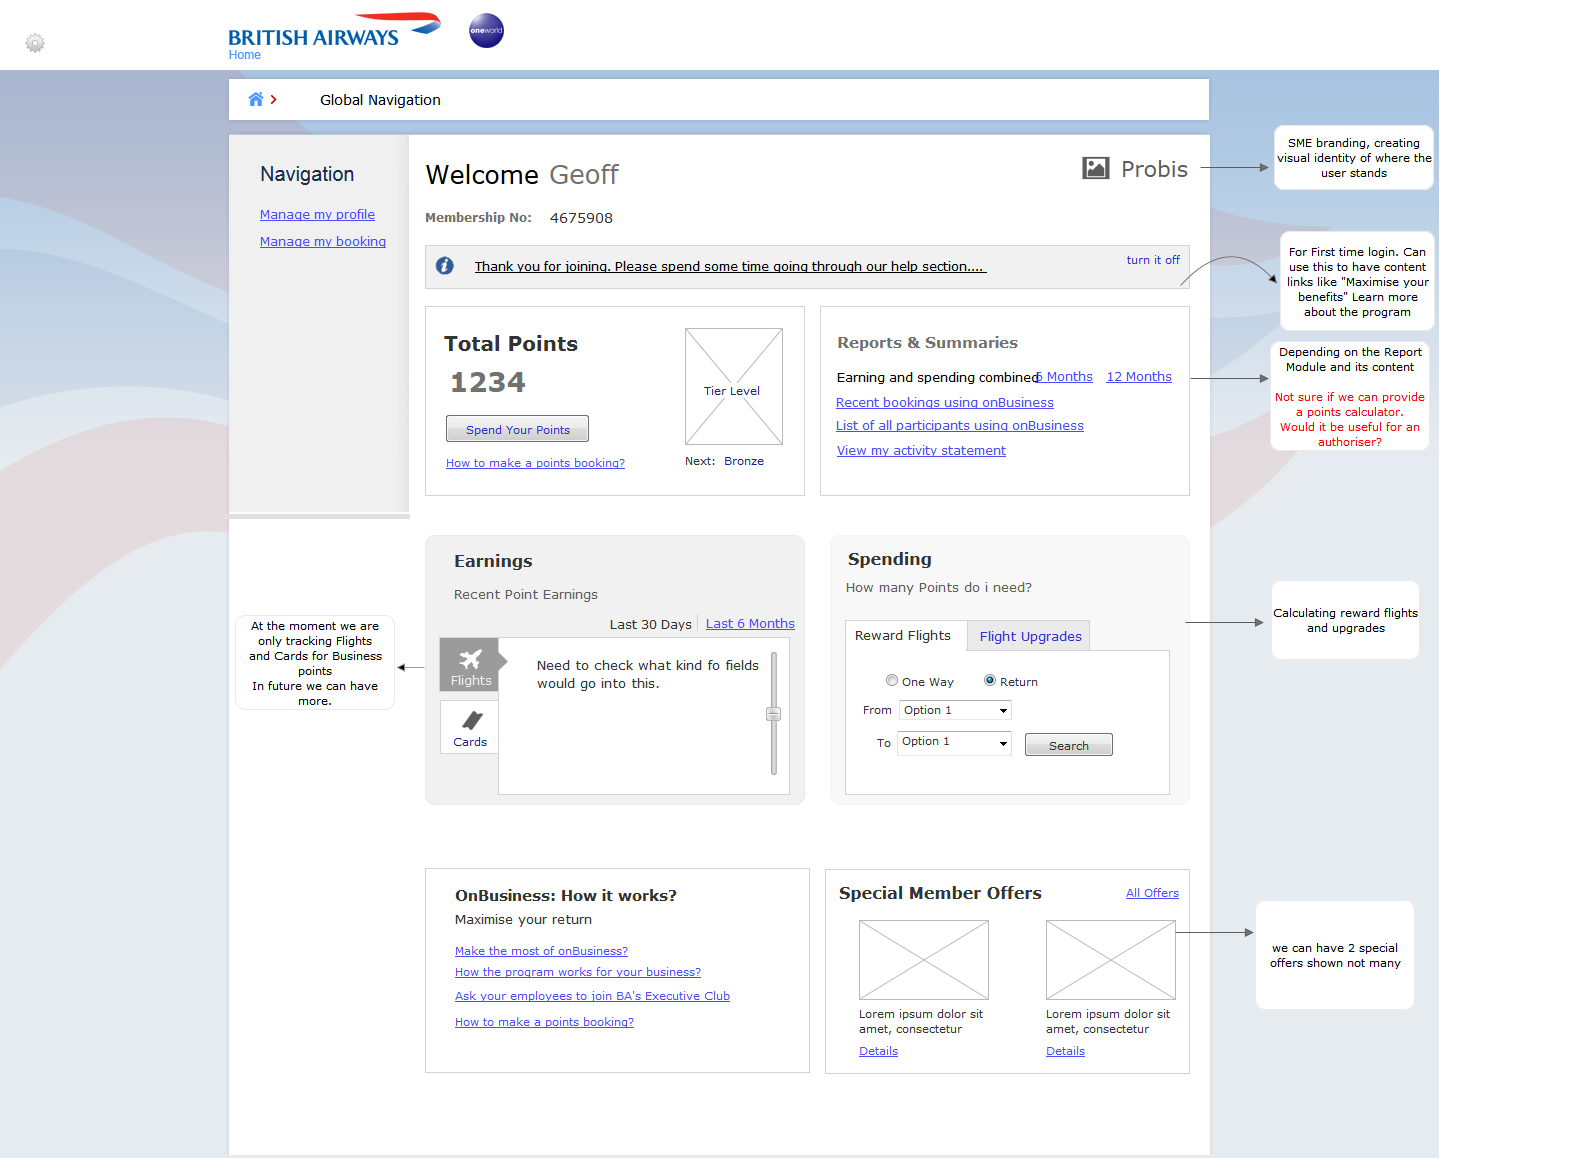Select Global Navigation in the top bar

click(380, 100)
